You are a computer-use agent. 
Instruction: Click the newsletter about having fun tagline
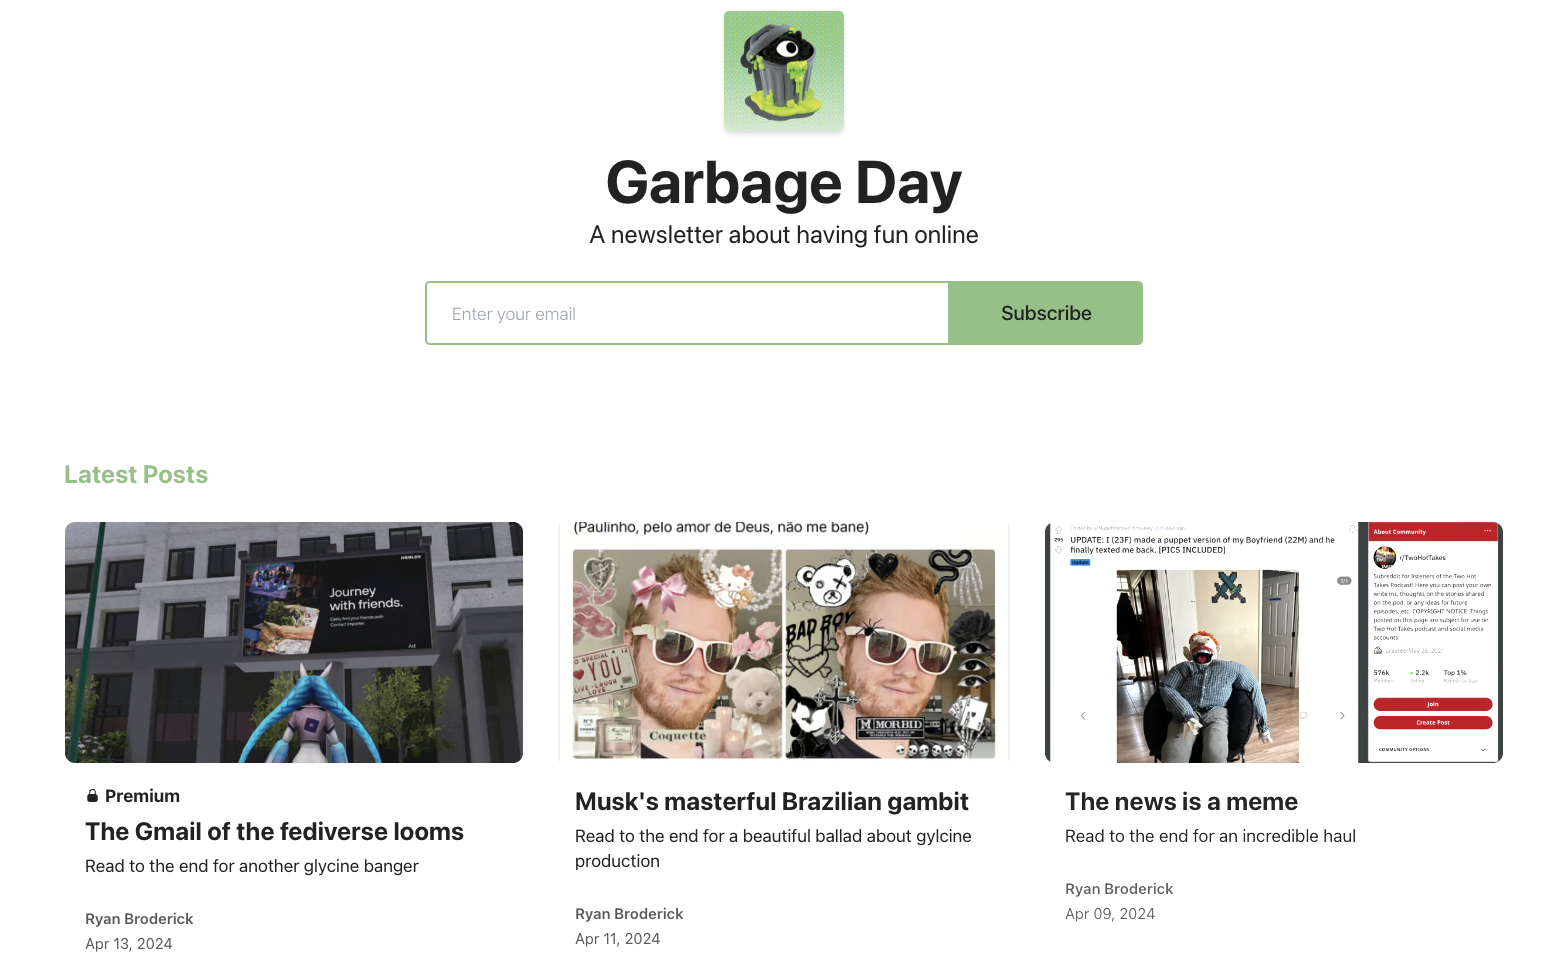click(x=784, y=235)
